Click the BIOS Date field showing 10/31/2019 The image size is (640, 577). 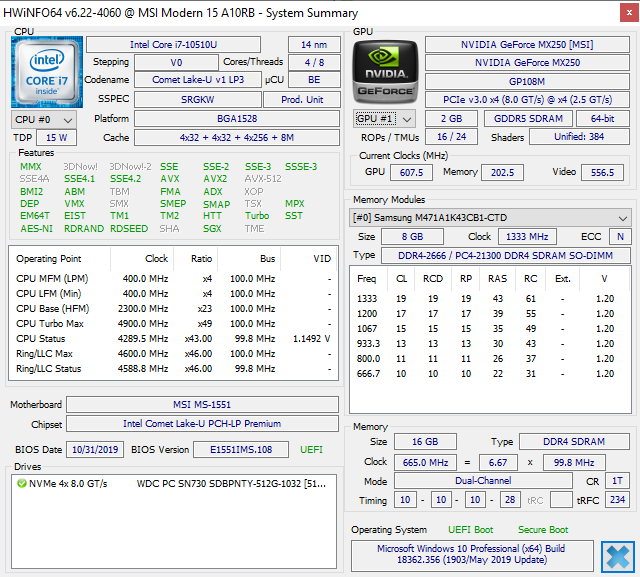(96, 450)
